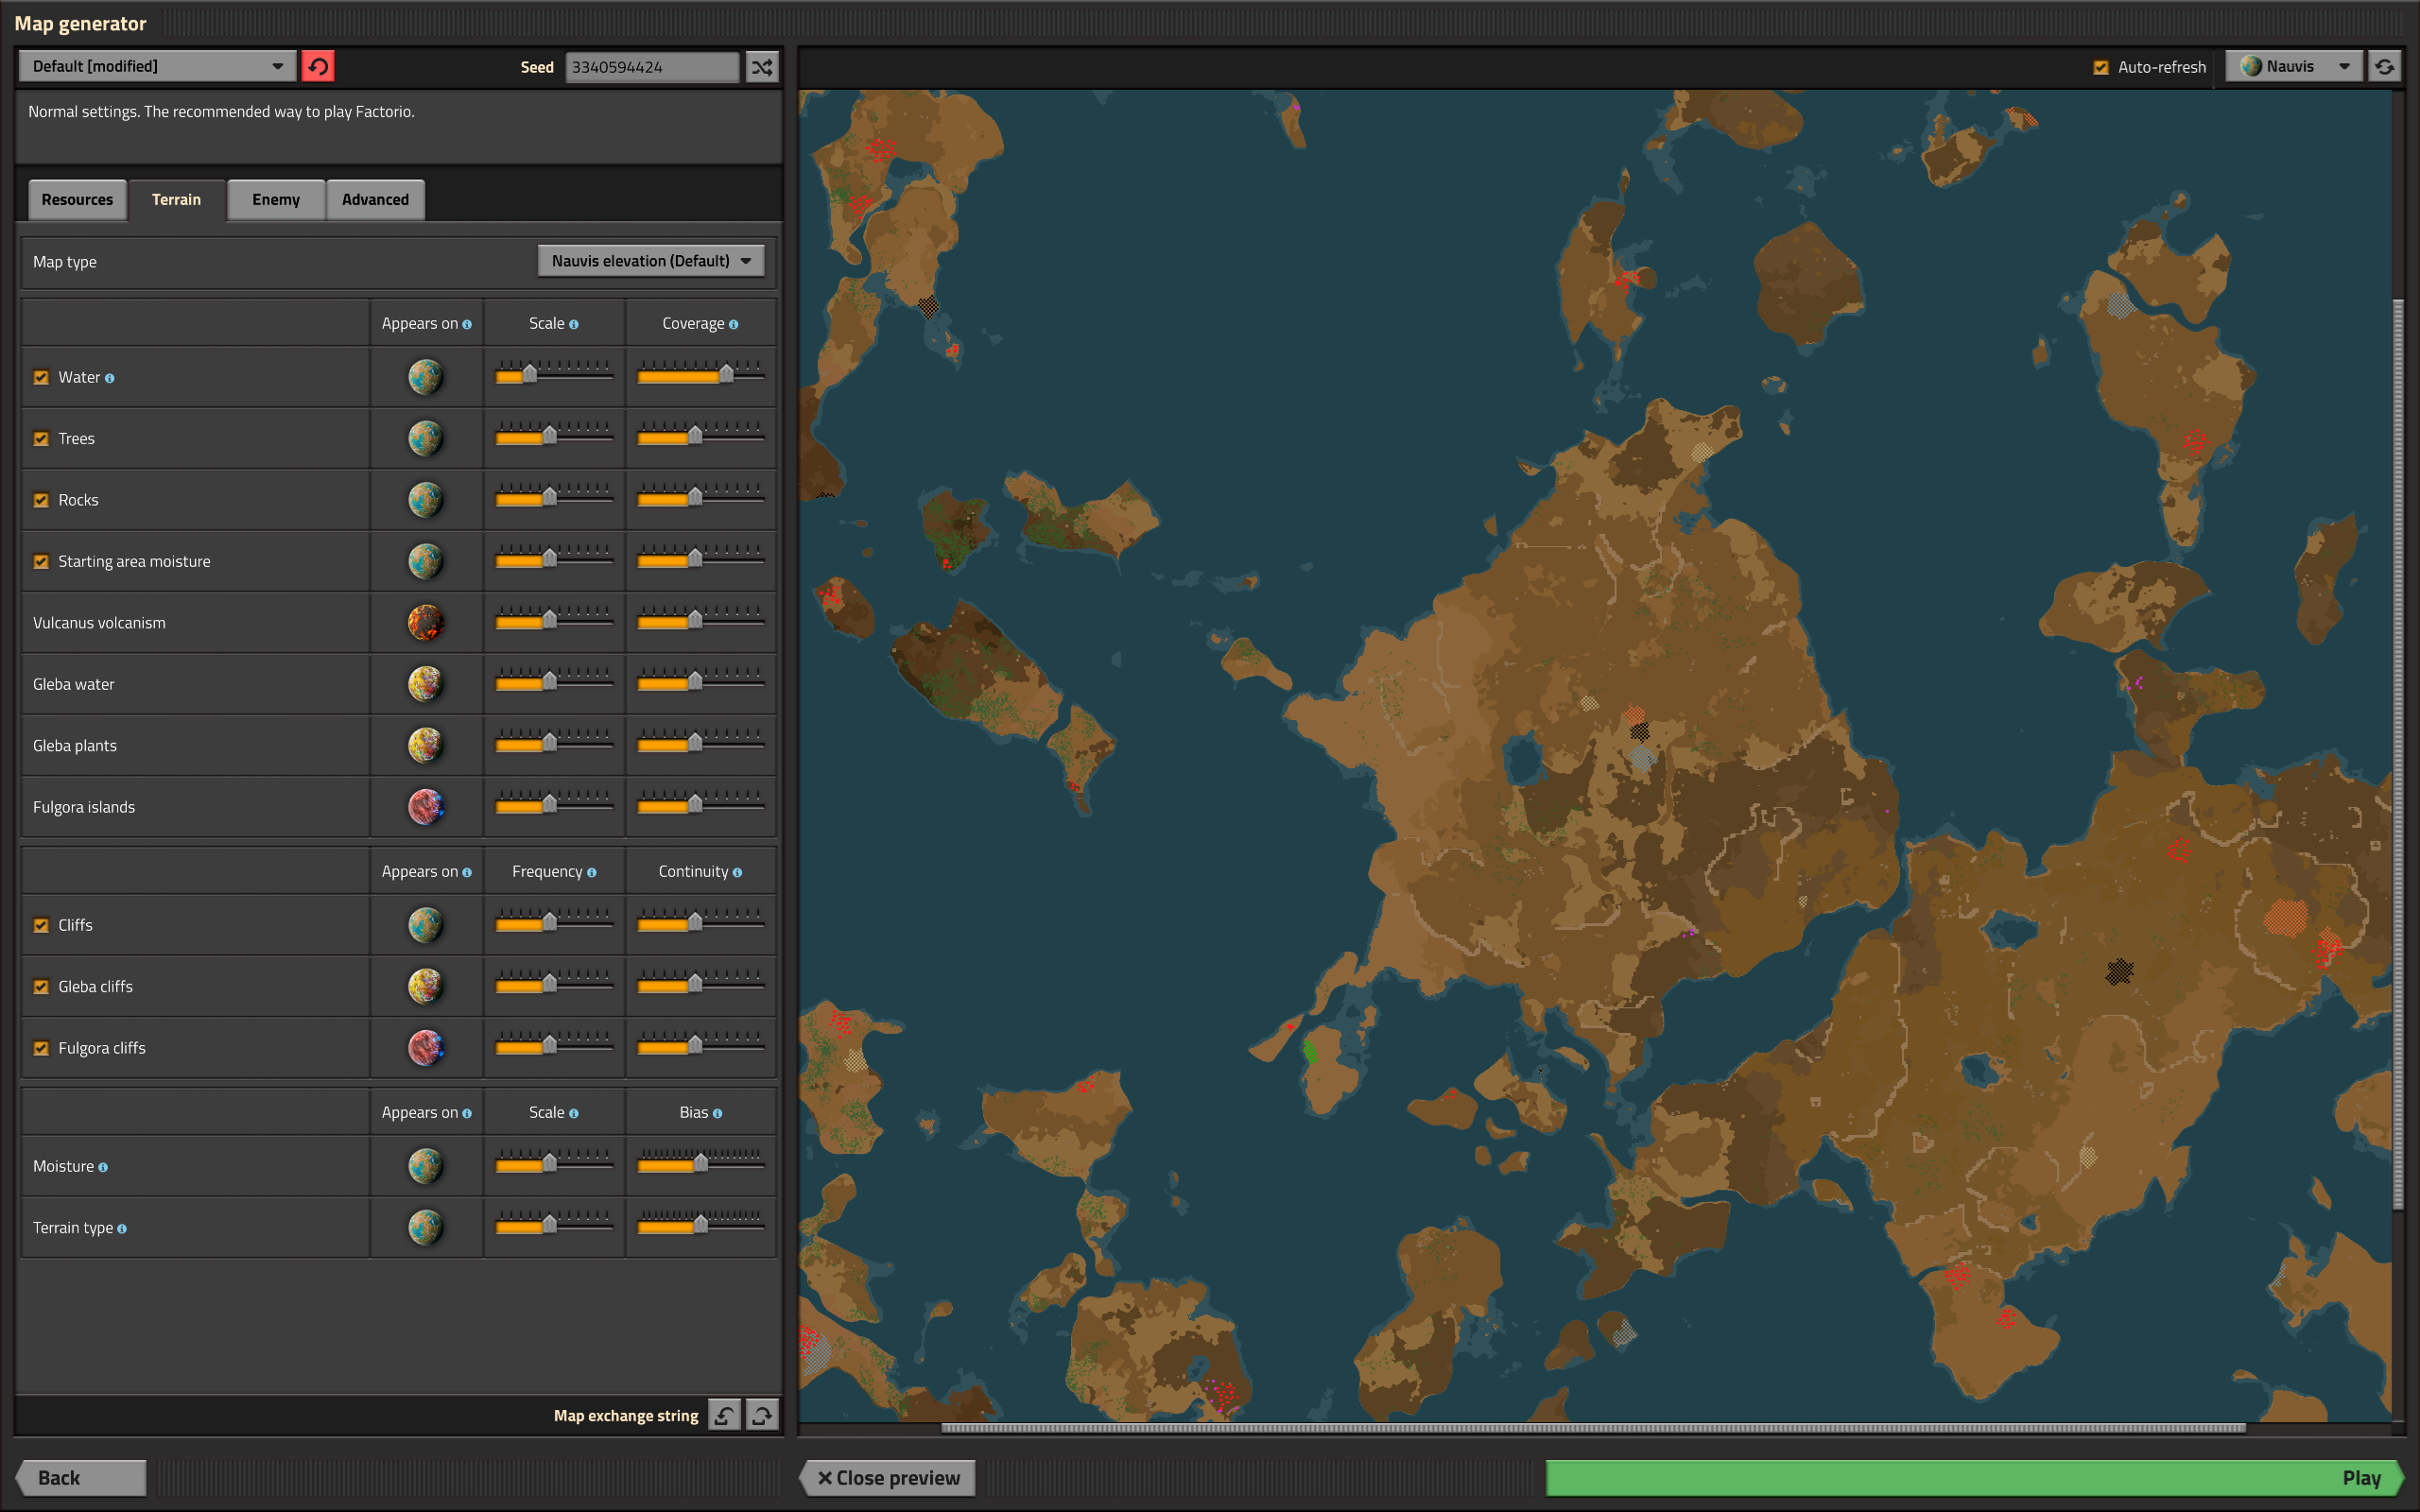This screenshot has height=1512, width=2420.
Task: Click the Nauvis planet icon in Cliffs row
Action: click(x=425, y=925)
